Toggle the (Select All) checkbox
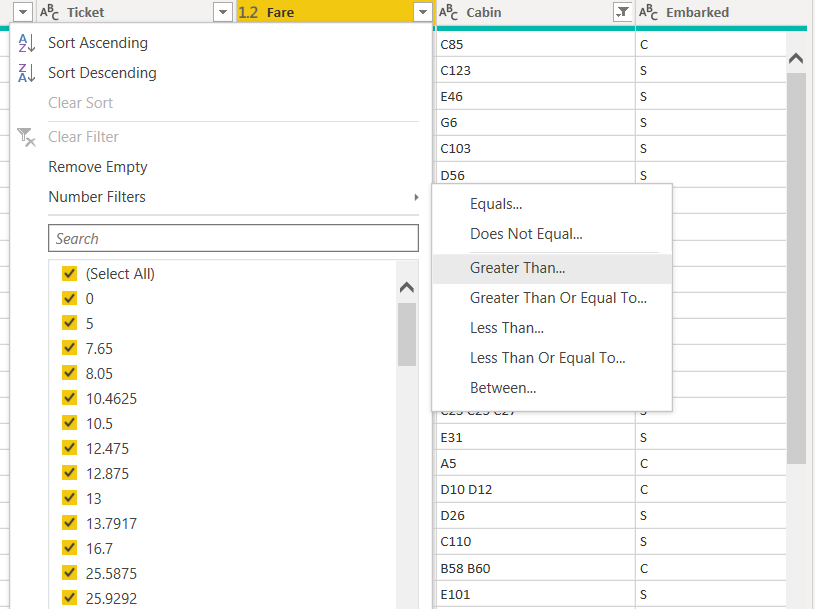 (x=70, y=273)
